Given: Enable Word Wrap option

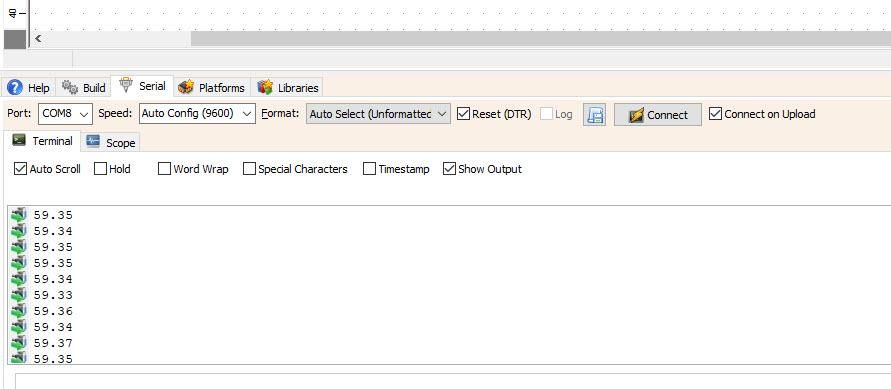Looking at the screenshot, I should tap(164, 169).
